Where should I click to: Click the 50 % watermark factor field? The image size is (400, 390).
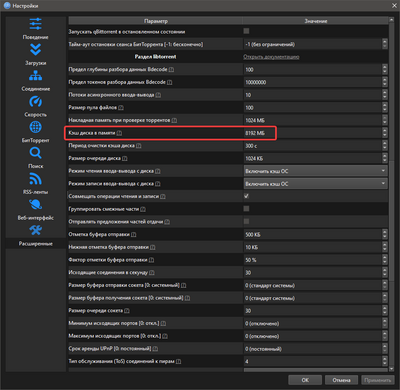click(313, 260)
